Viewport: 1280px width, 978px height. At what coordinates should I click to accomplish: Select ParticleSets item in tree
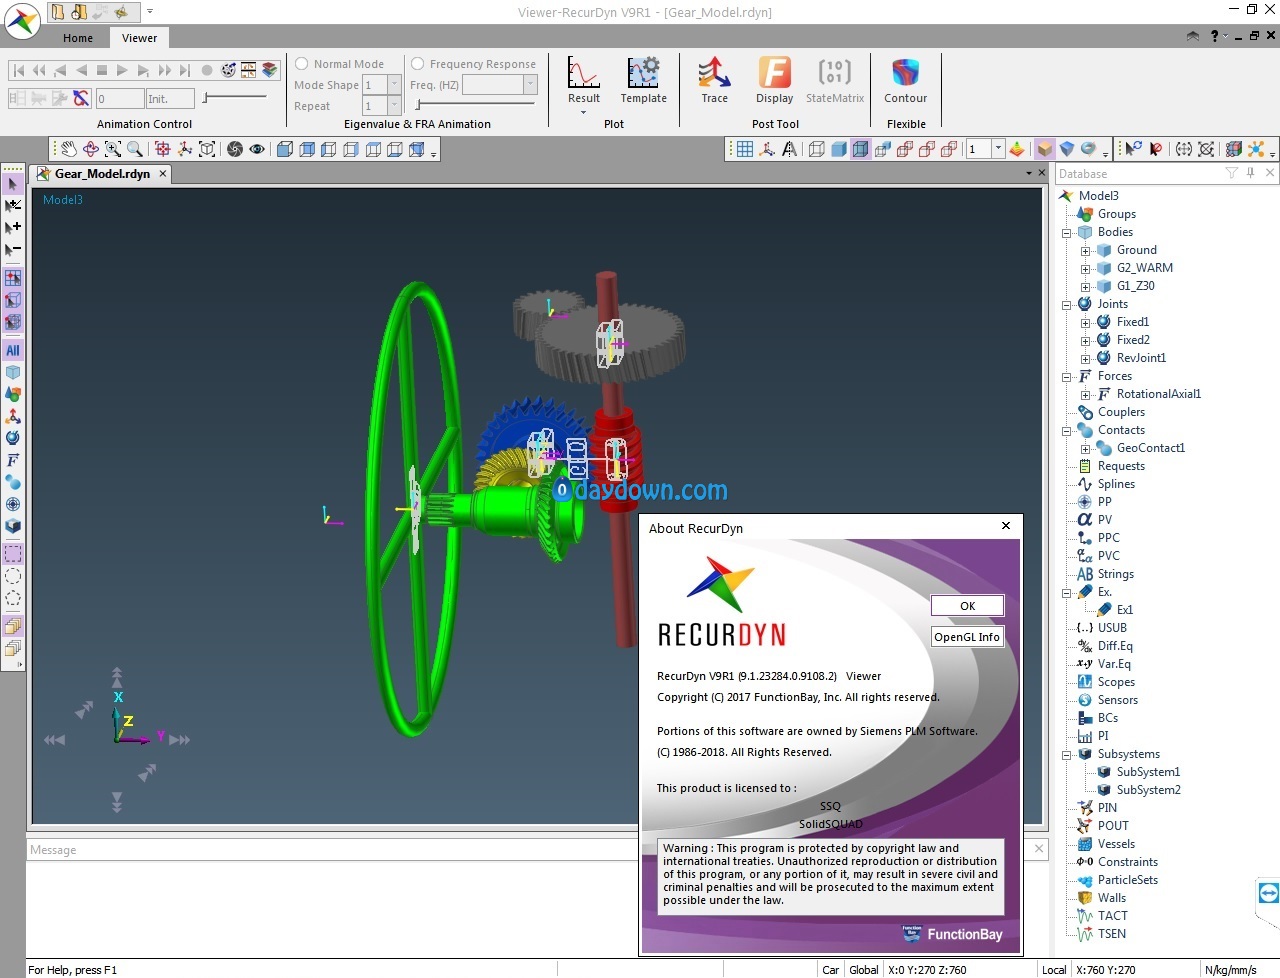point(1128,880)
